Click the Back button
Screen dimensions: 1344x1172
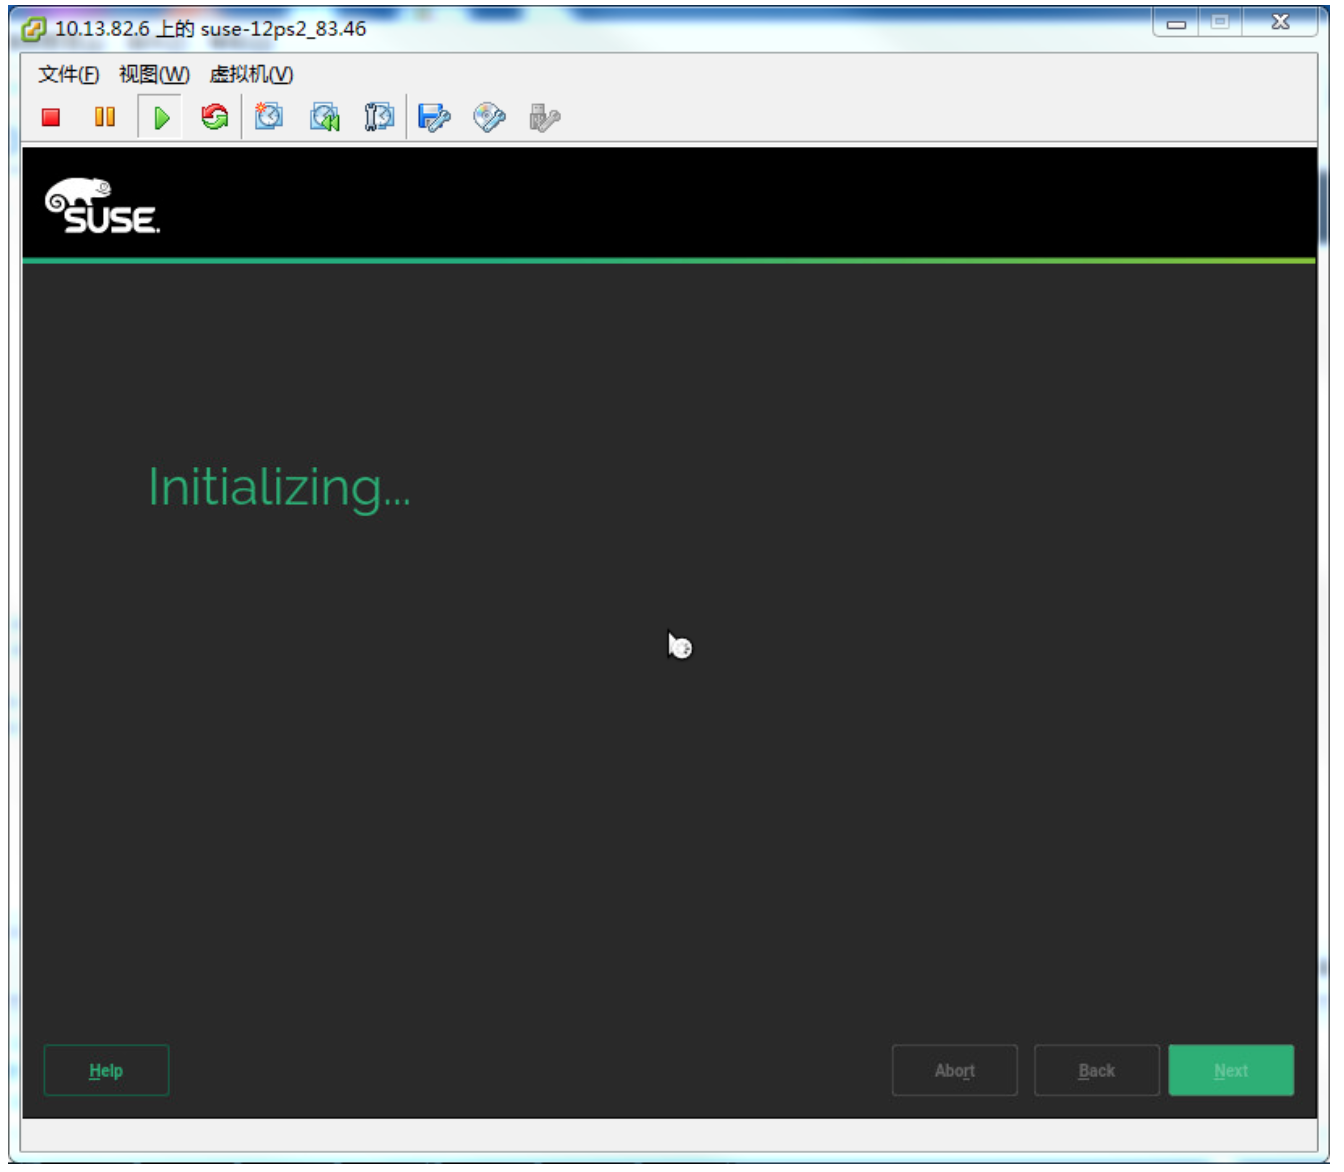coord(1096,1070)
